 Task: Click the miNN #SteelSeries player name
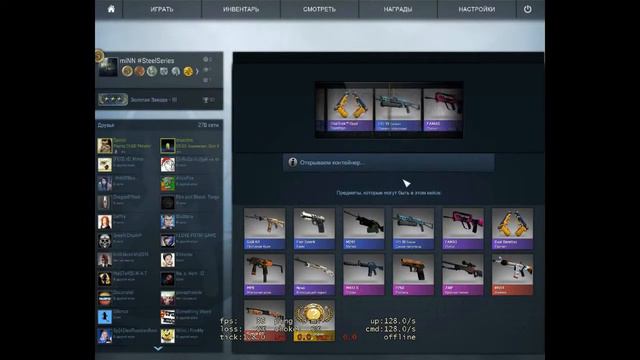(x=147, y=60)
